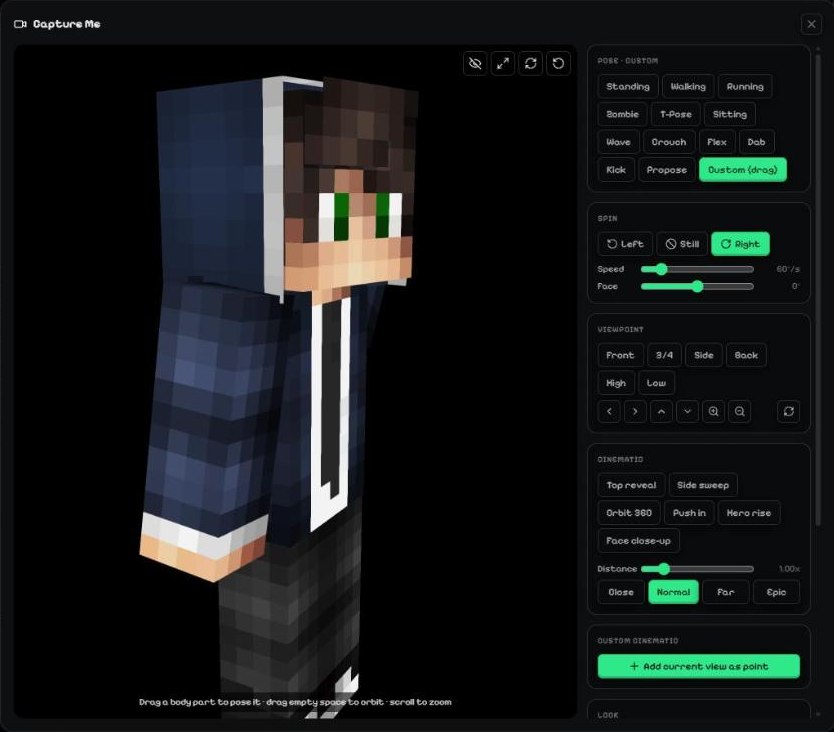Play the Top reveal cinematic

click(x=631, y=485)
